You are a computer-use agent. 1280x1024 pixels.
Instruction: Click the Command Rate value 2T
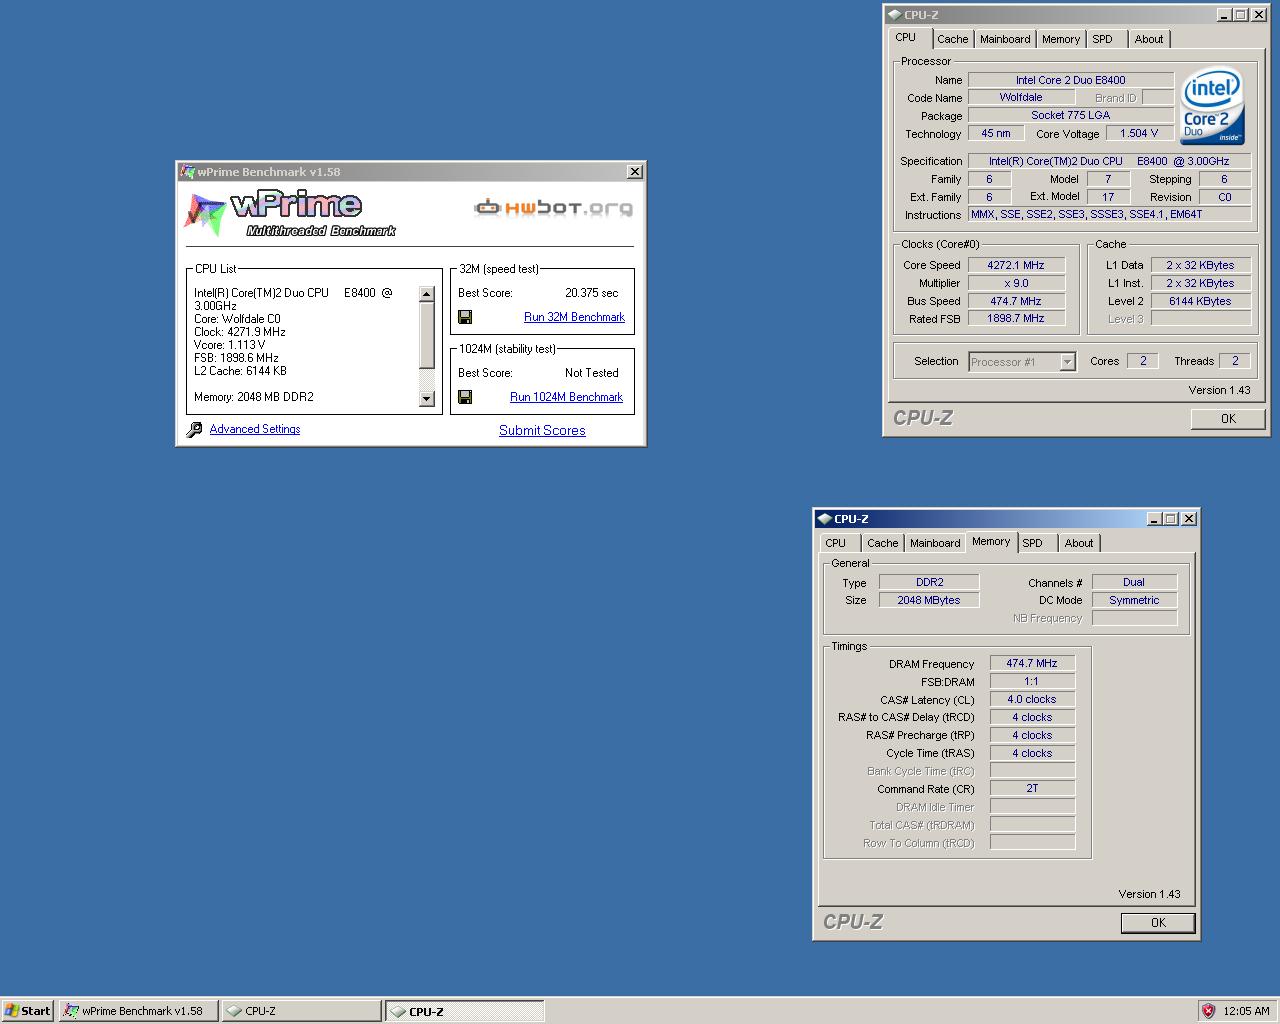coord(1032,788)
